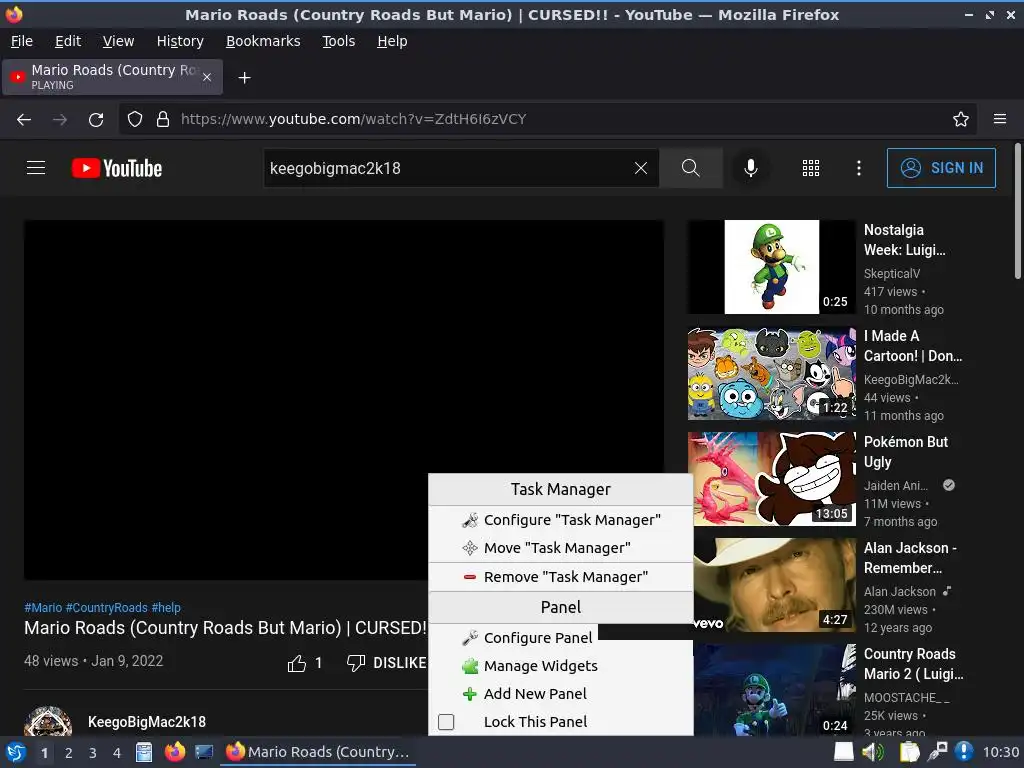Open a new browser tab

(x=244, y=78)
